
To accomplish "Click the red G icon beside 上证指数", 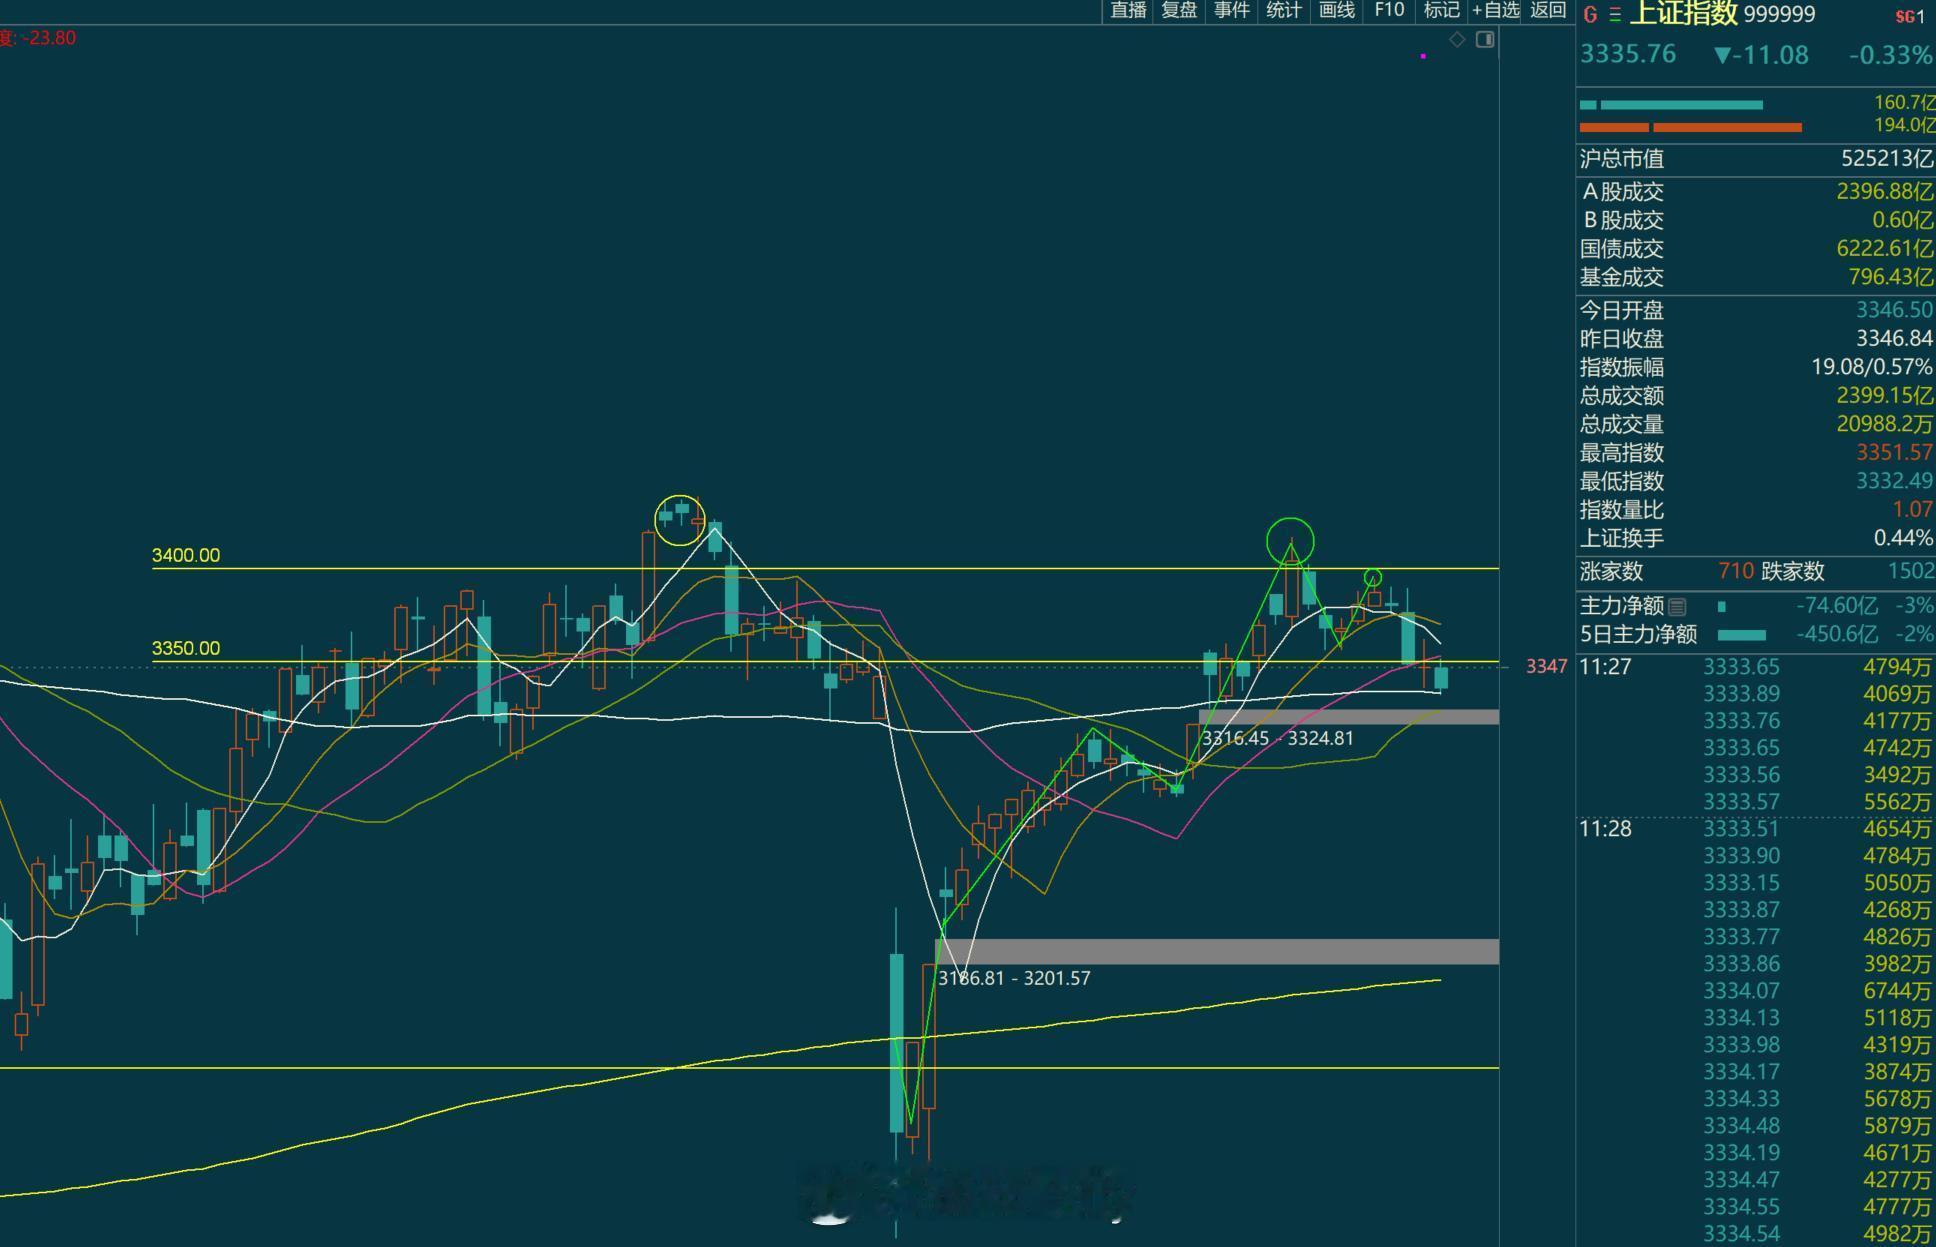I will (1590, 15).
